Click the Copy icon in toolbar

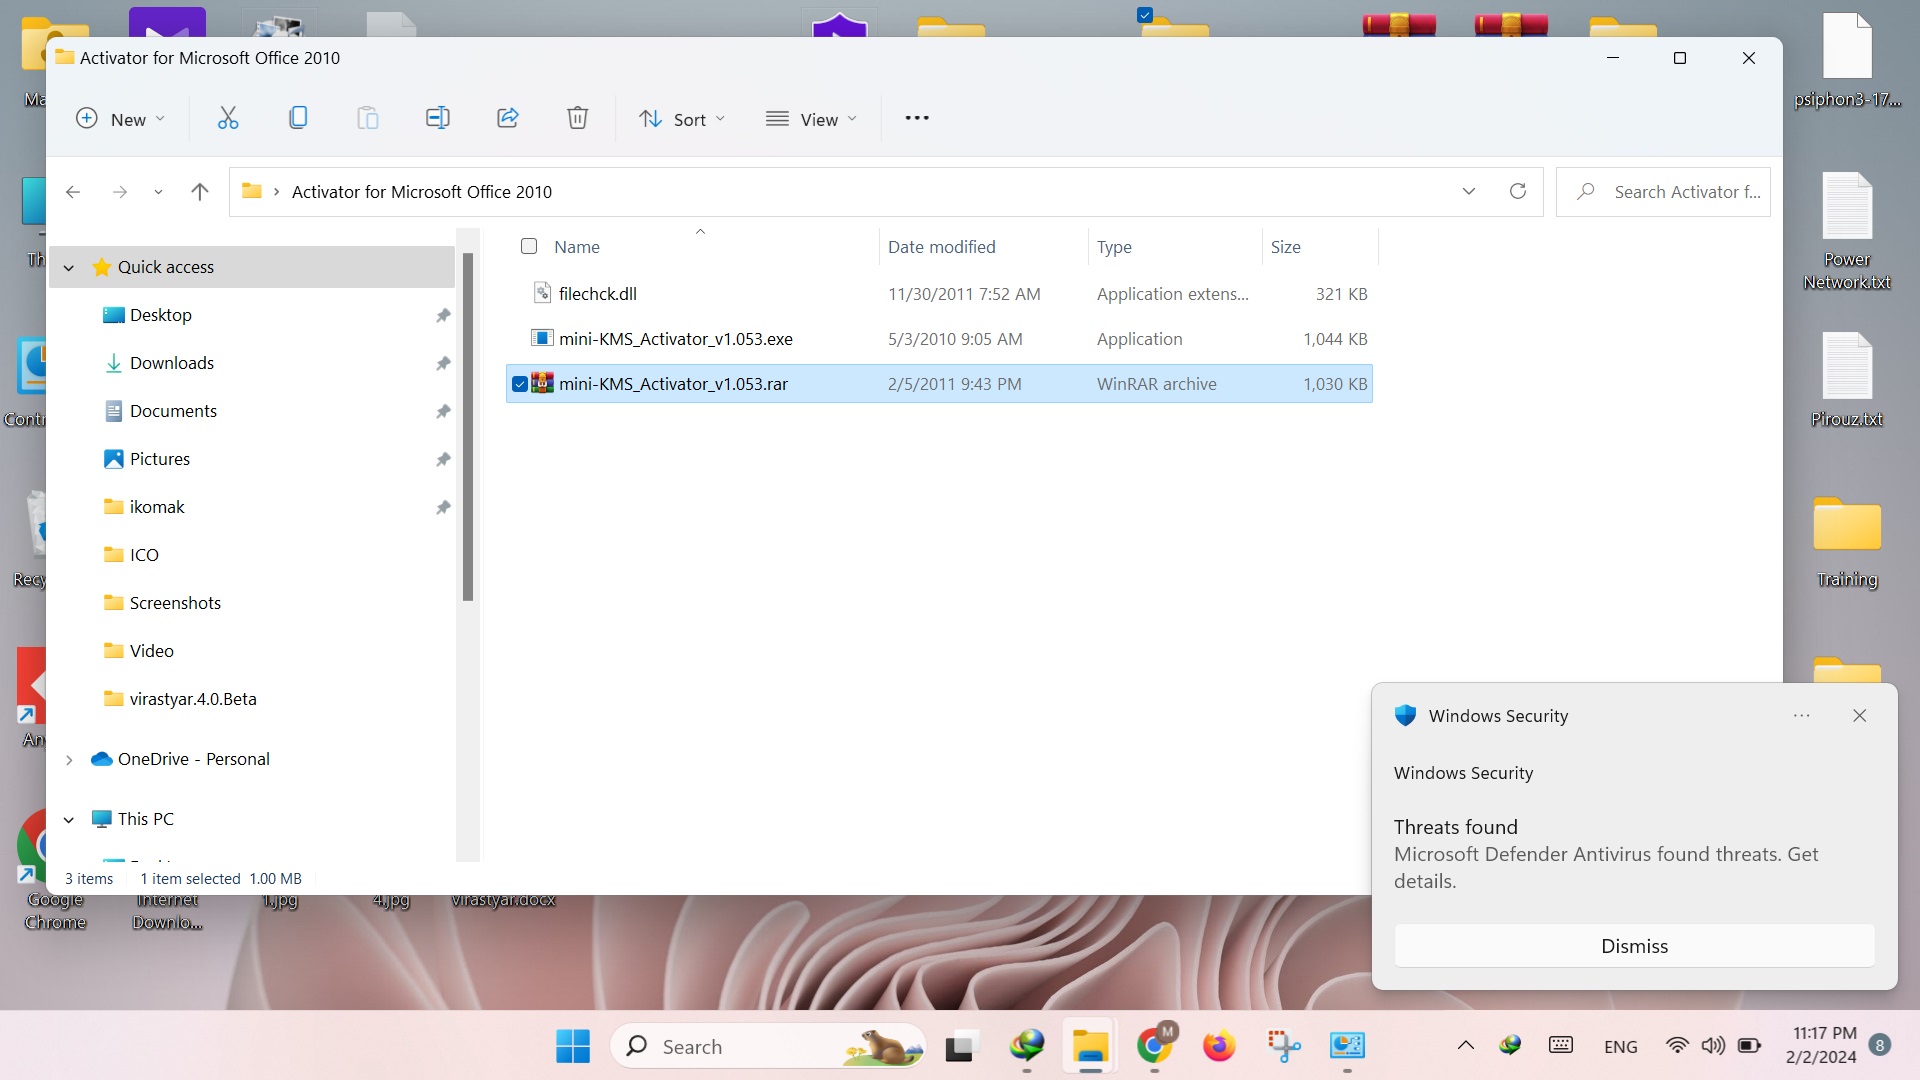[298, 118]
